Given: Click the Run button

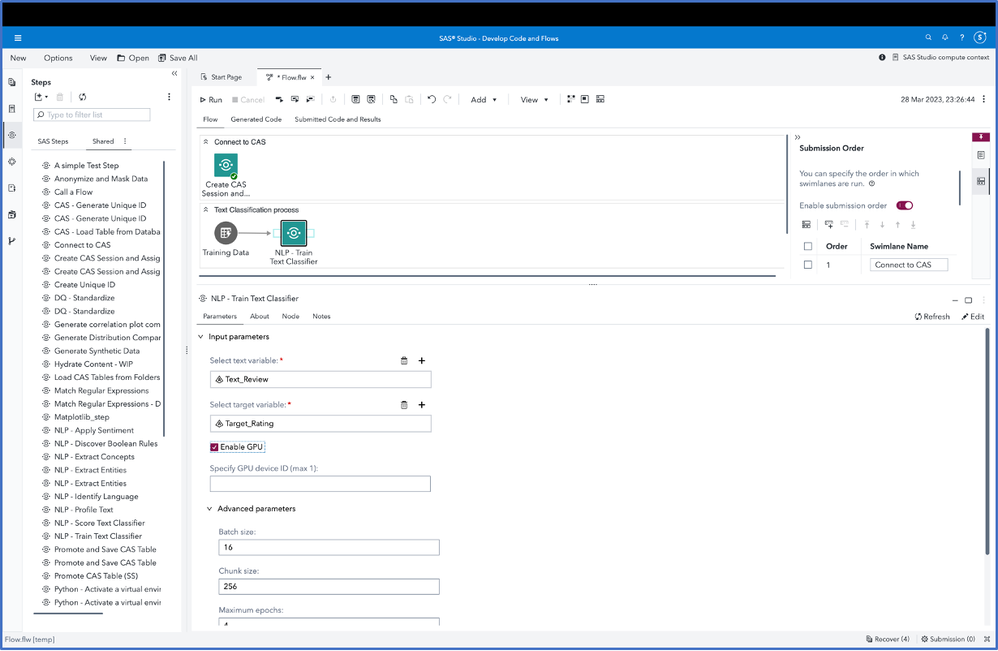Looking at the screenshot, I should tap(211, 100).
